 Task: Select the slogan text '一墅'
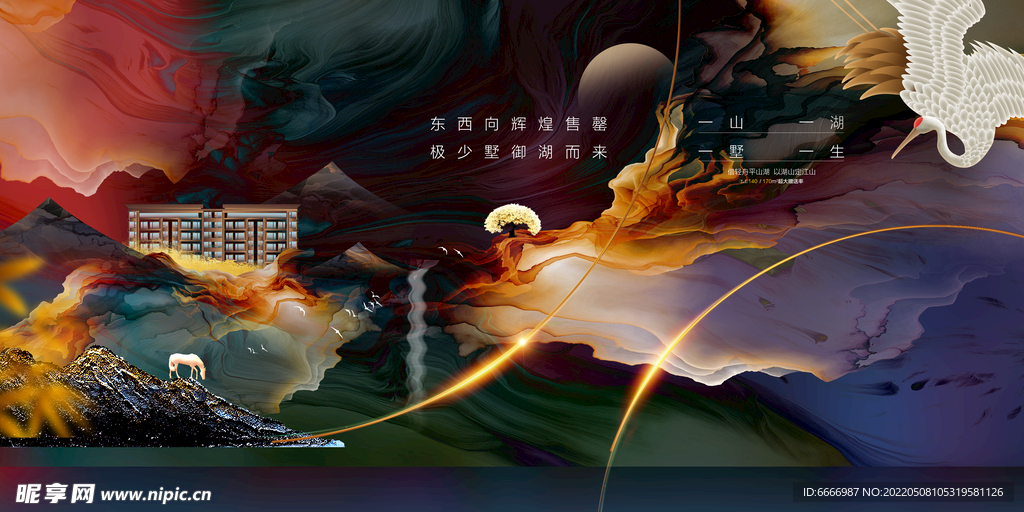(721, 152)
